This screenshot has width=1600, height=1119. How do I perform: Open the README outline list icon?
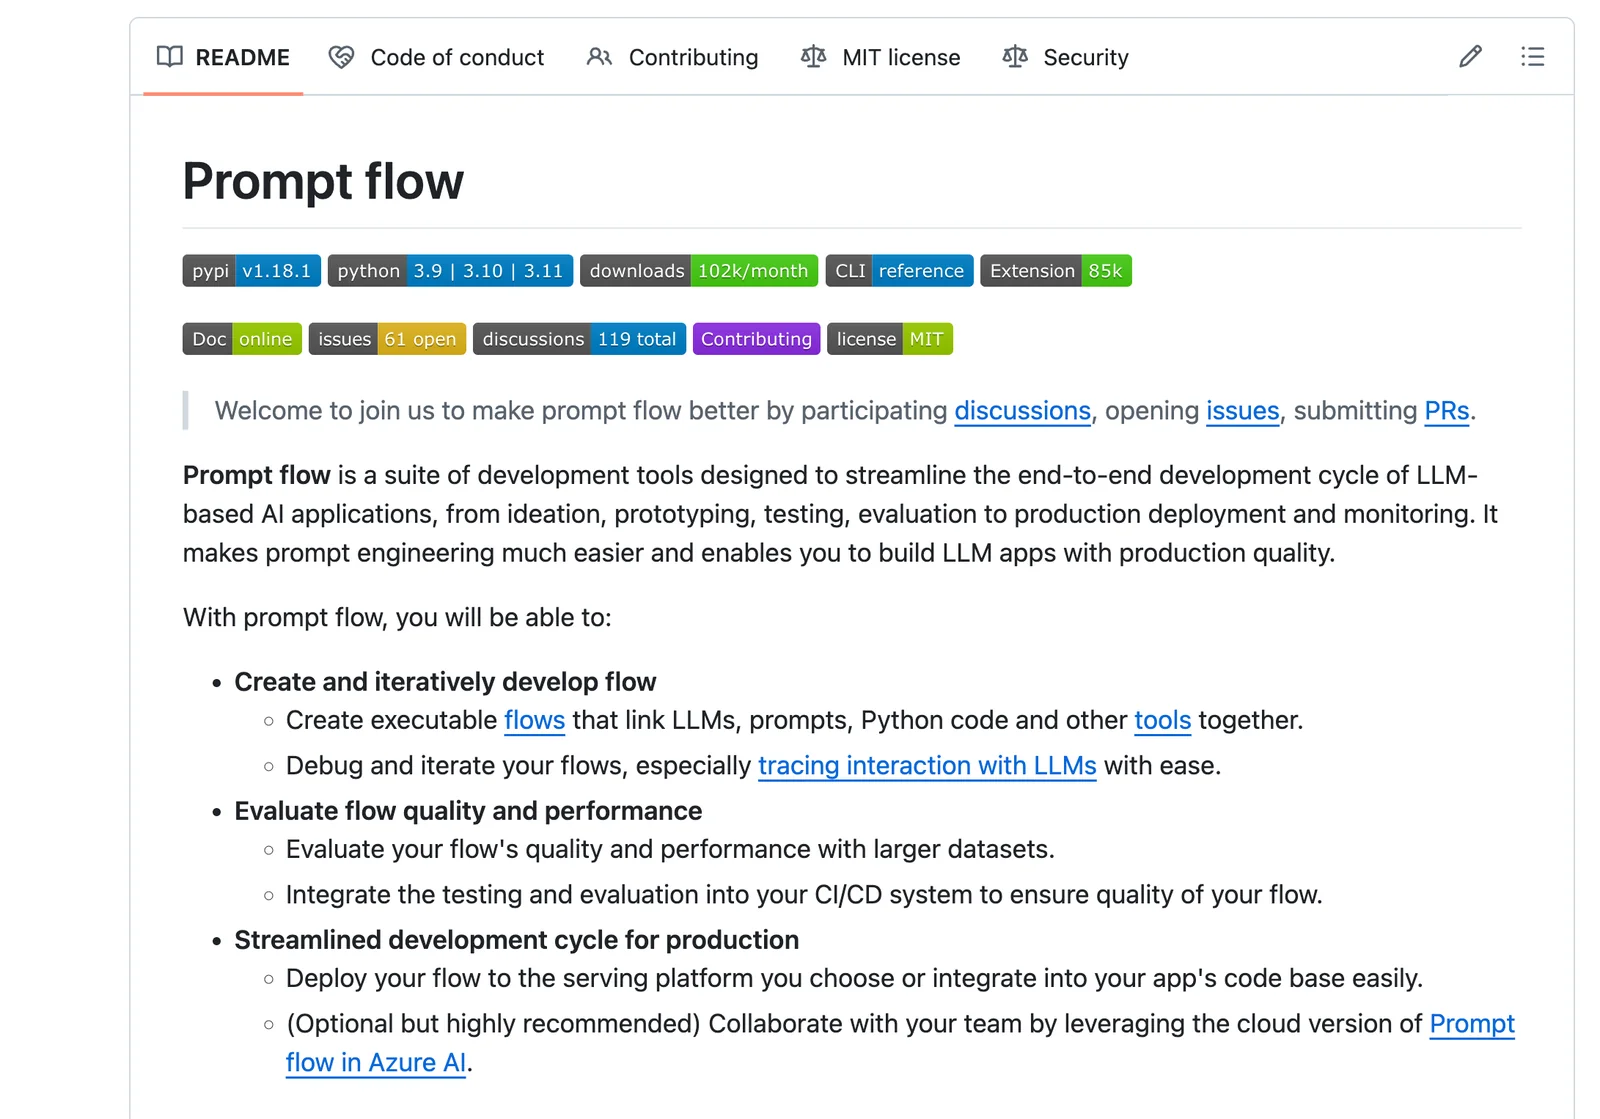click(1532, 57)
